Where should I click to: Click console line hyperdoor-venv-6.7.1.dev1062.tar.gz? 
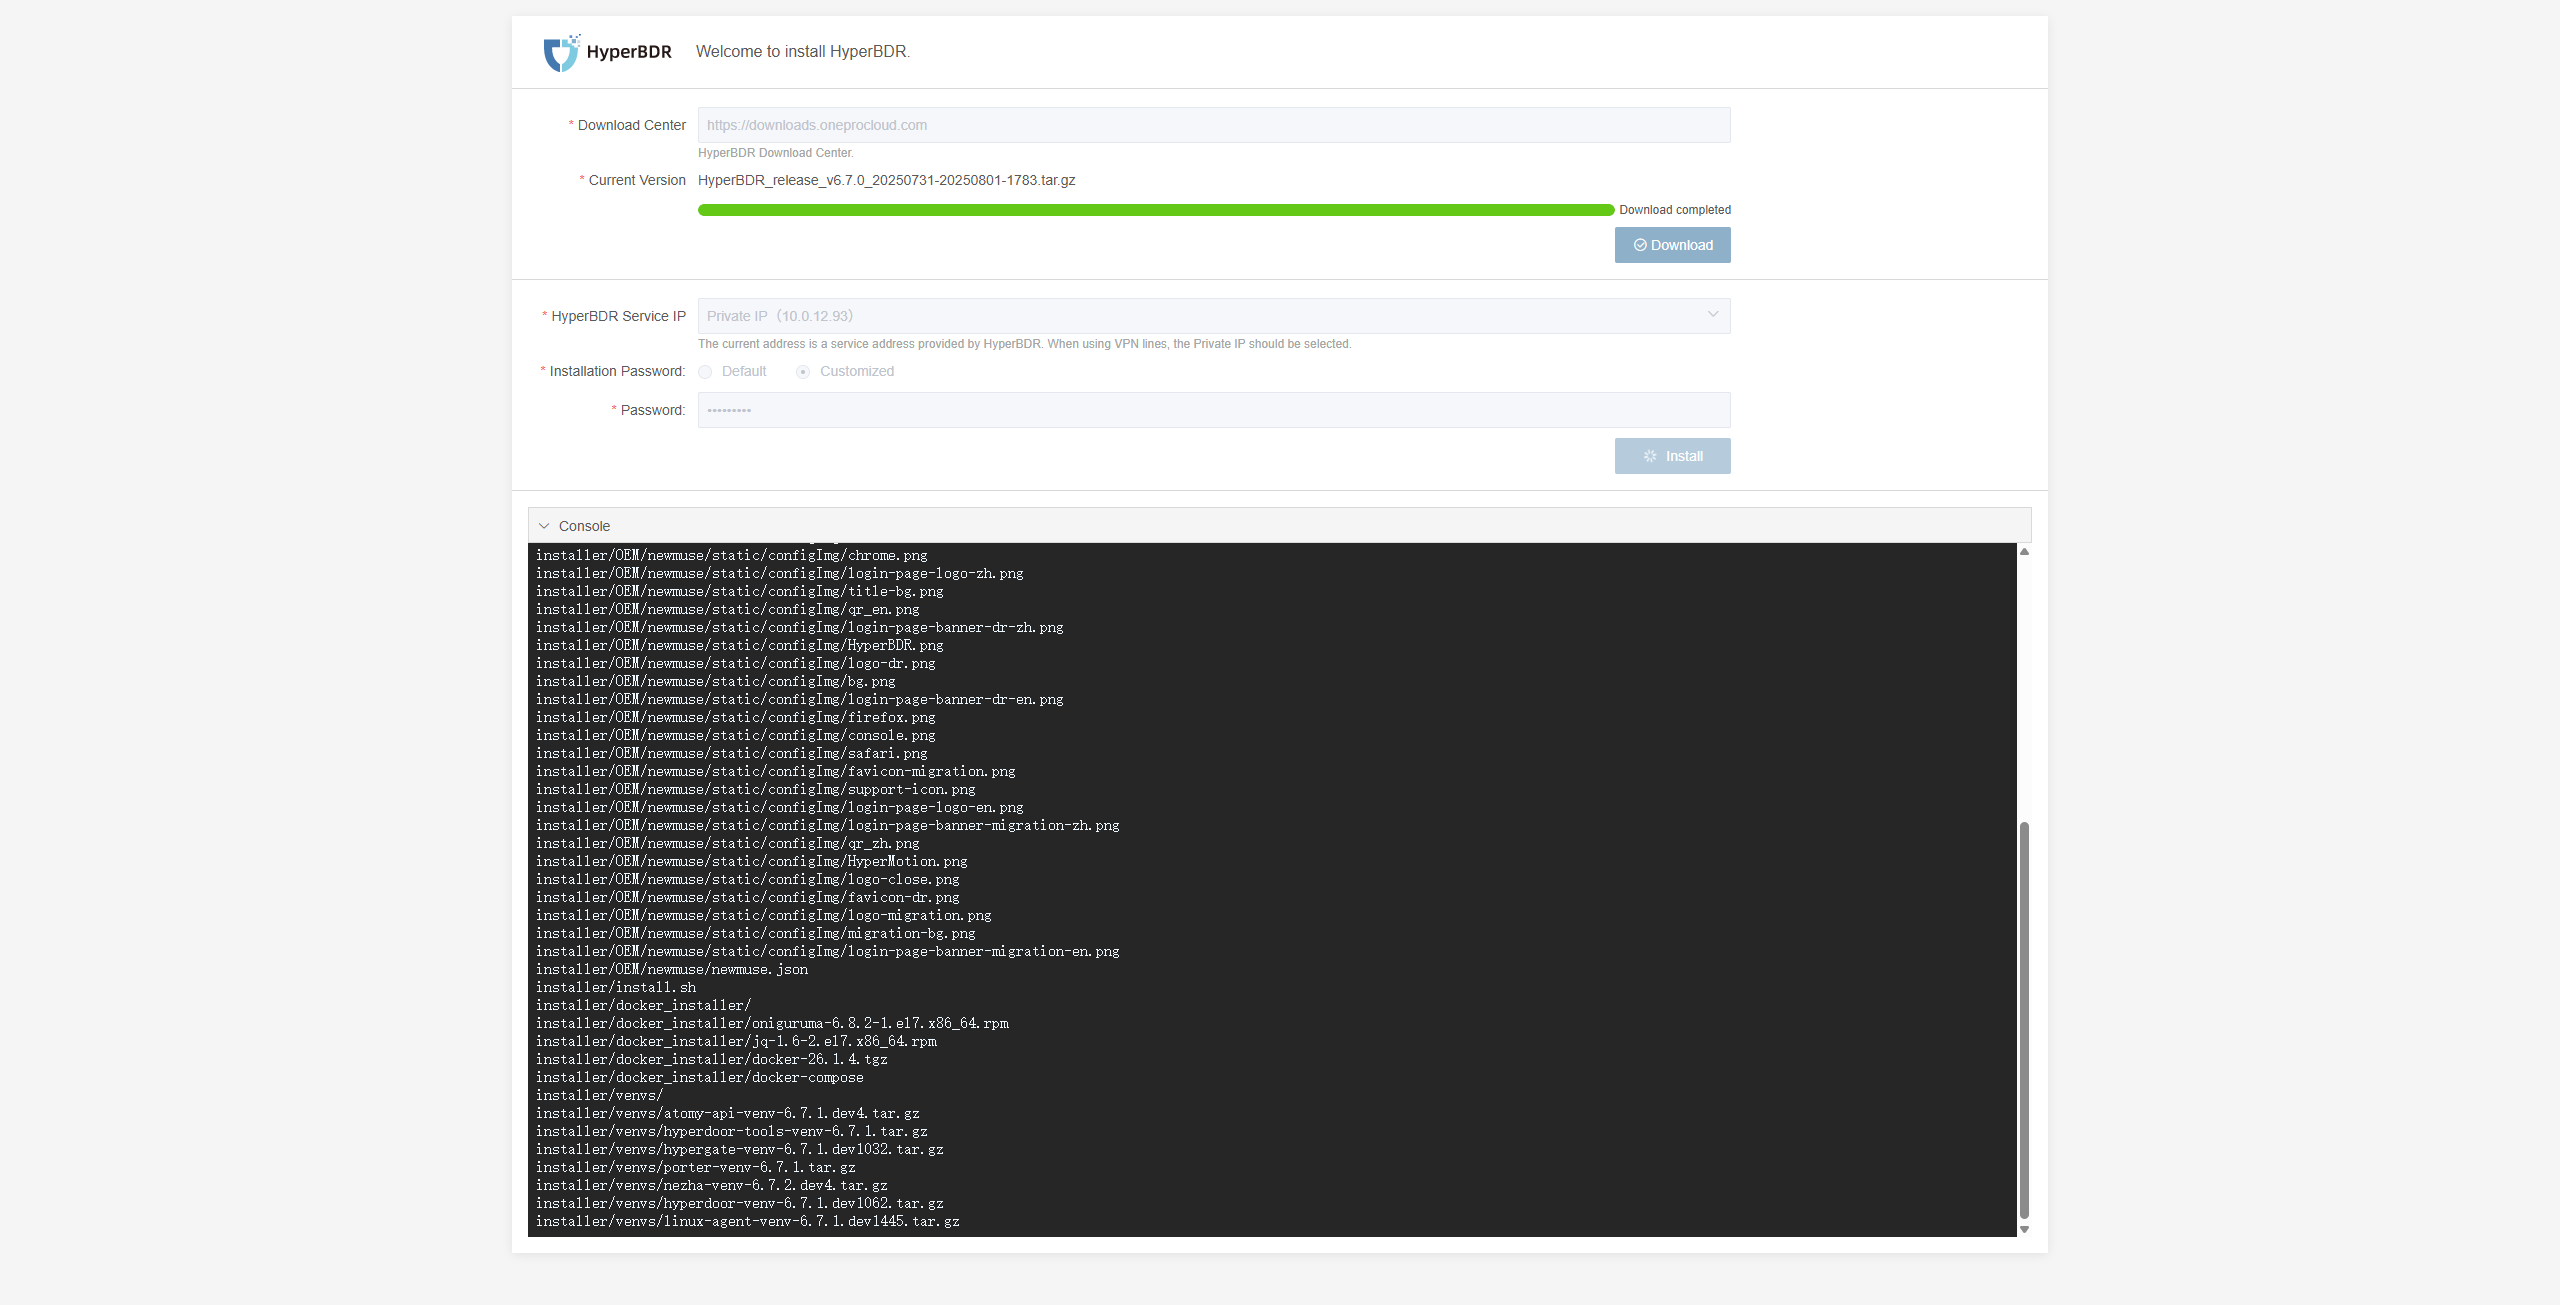pos(740,1203)
